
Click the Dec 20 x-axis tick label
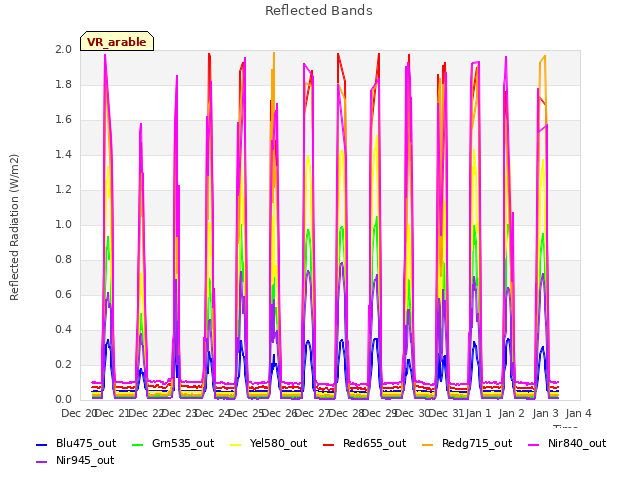(78, 413)
